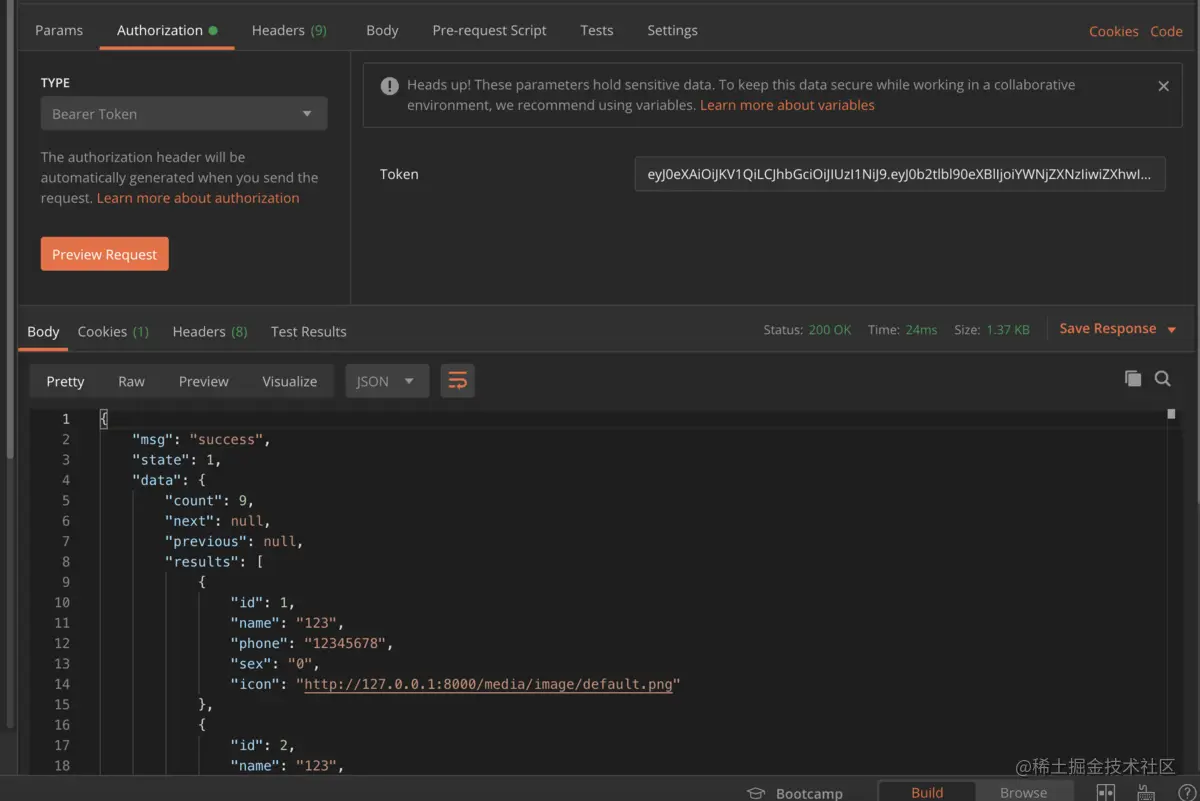Open the request Settings tab
Screen dimensions: 1200x801
coord(672,30)
